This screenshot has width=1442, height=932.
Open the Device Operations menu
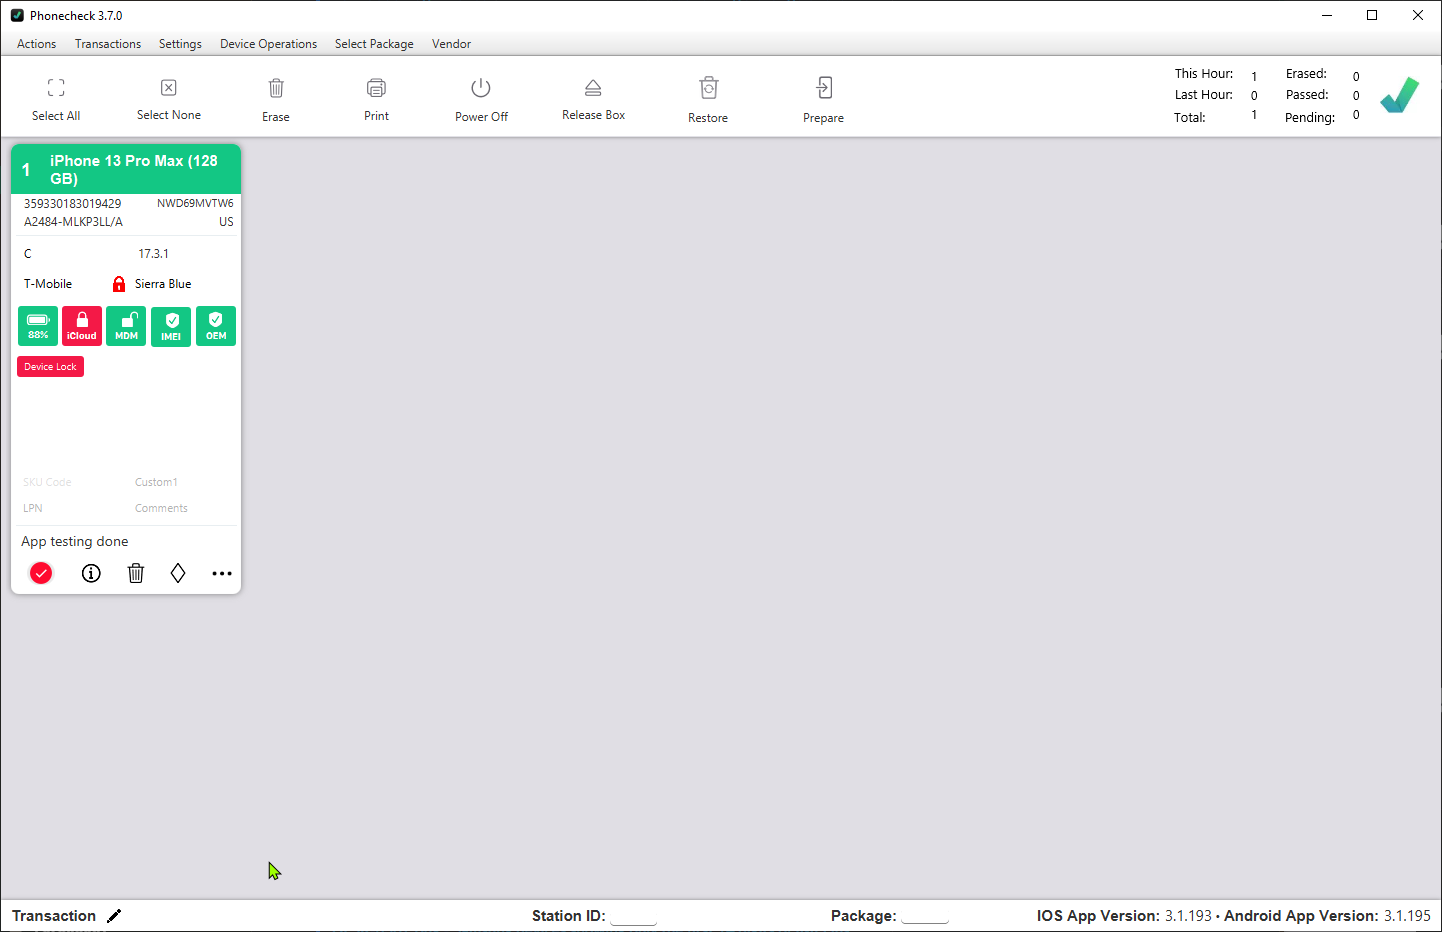pyautogui.click(x=268, y=44)
